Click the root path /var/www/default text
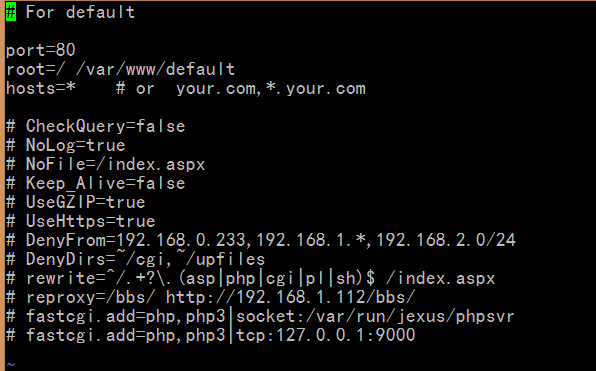 click(x=155, y=69)
